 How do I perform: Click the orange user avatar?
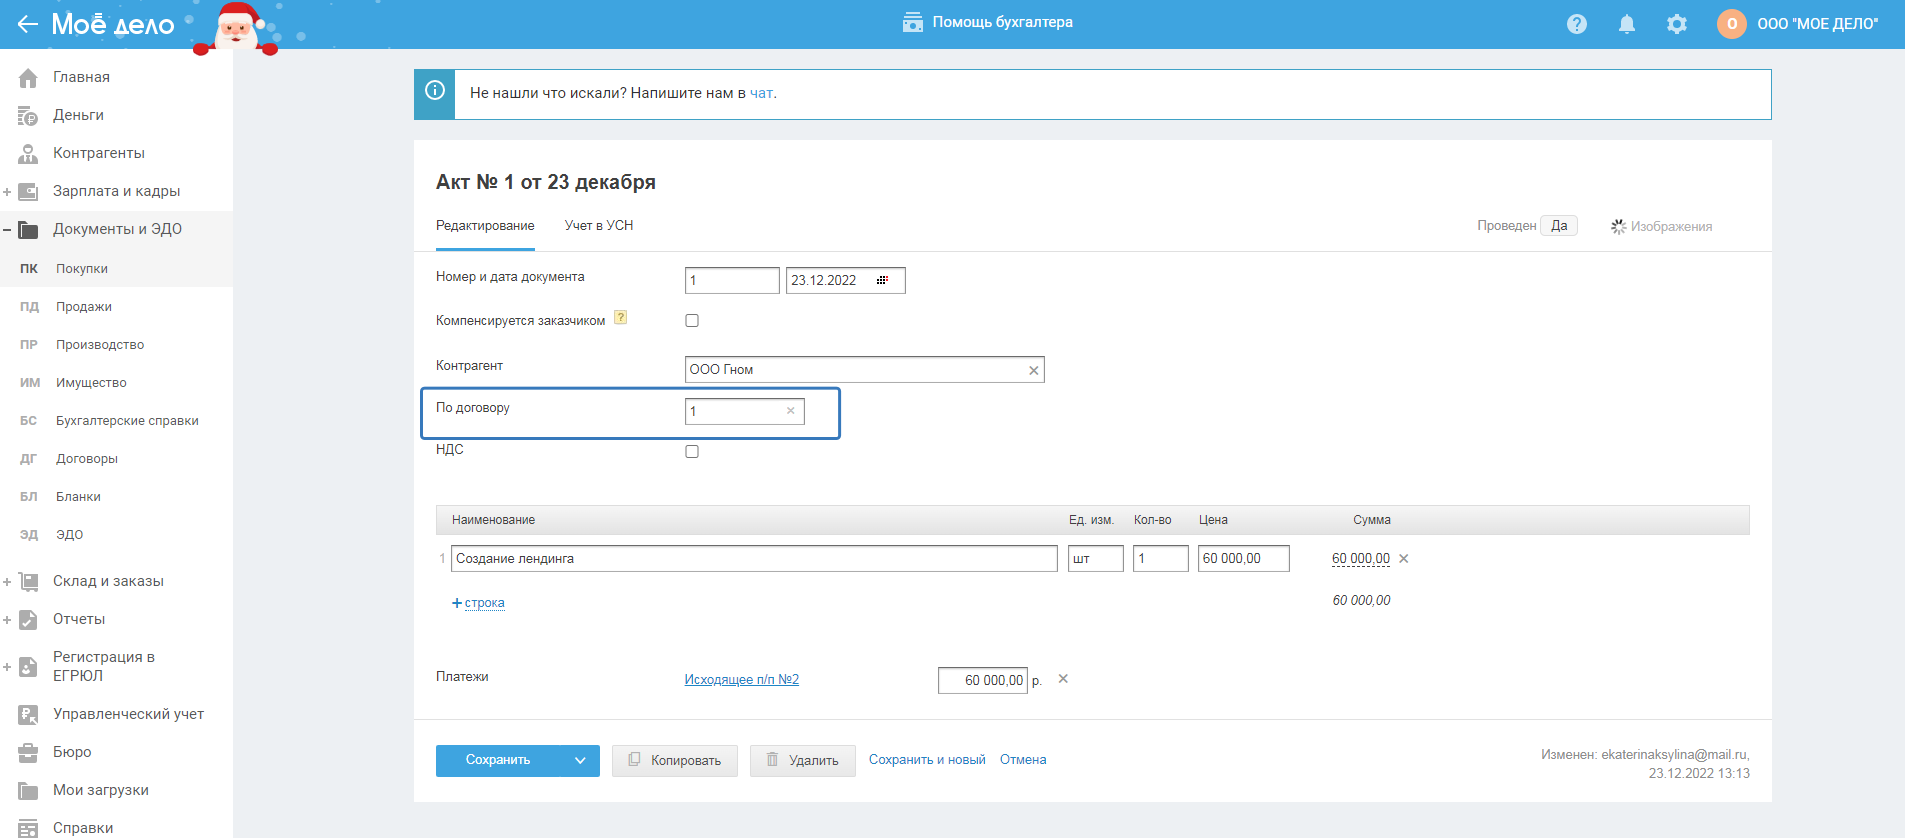coord(1732,24)
